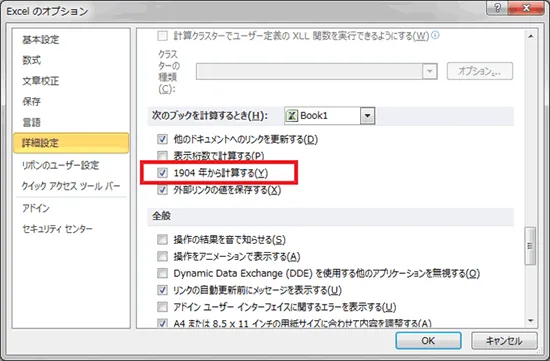Screen dimensions: 550x361
Task: Click the help question mark button
Action: click(x=497, y=8)
